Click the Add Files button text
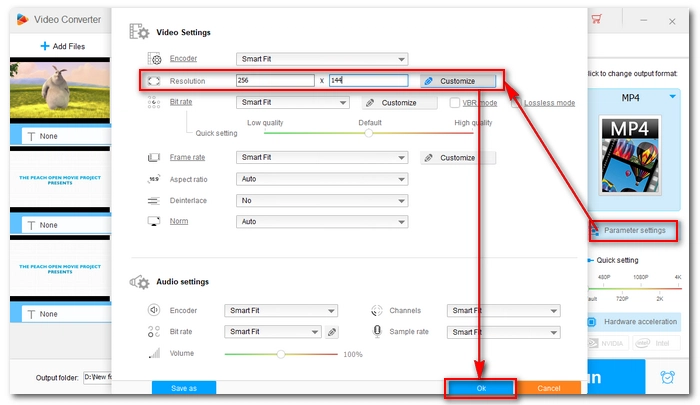 click(69, 46)
